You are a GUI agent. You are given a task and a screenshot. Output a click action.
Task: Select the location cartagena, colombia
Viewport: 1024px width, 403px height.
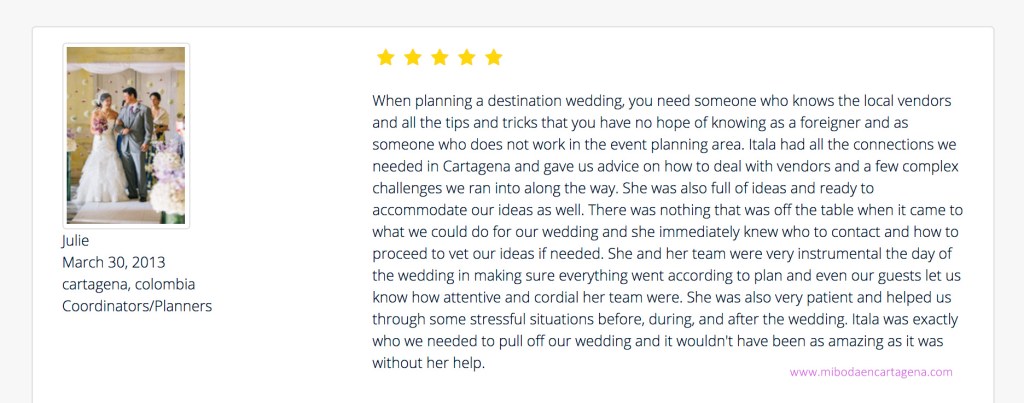tap(128, 284)
